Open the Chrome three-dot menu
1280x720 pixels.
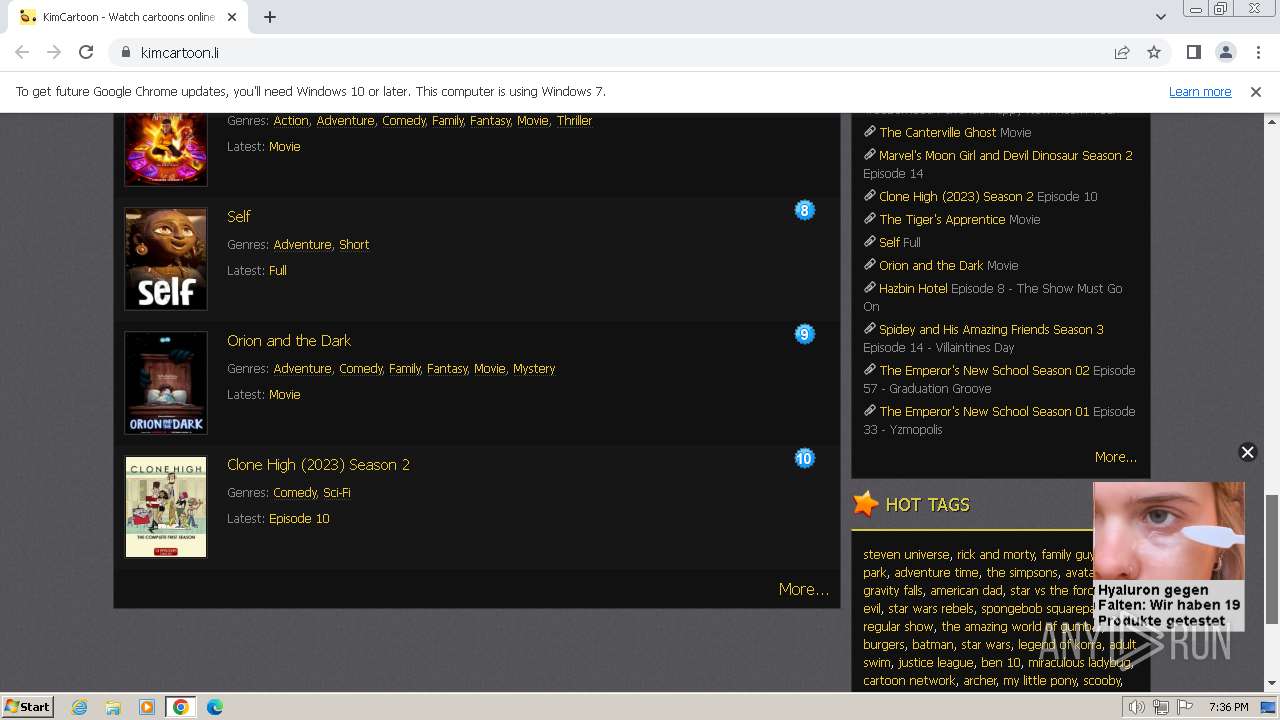(1257, 52)
